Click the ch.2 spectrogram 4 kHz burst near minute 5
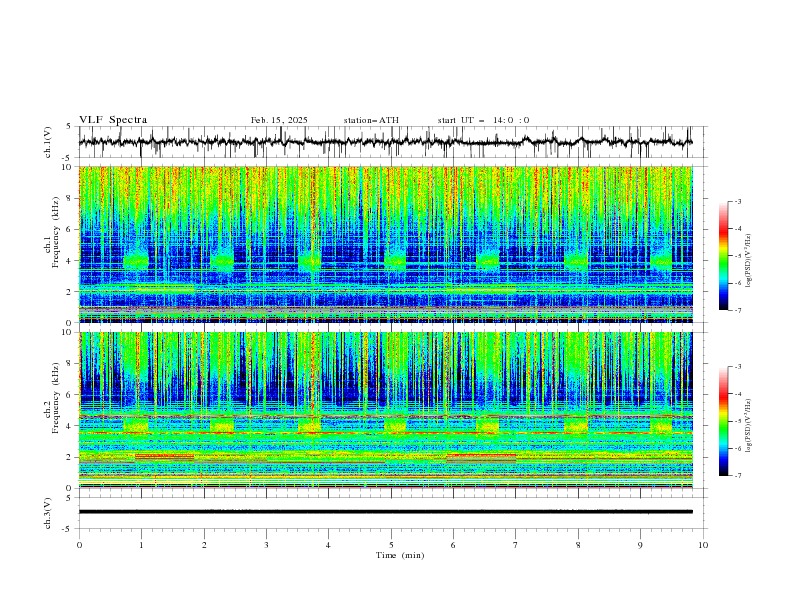 point(395,425)
